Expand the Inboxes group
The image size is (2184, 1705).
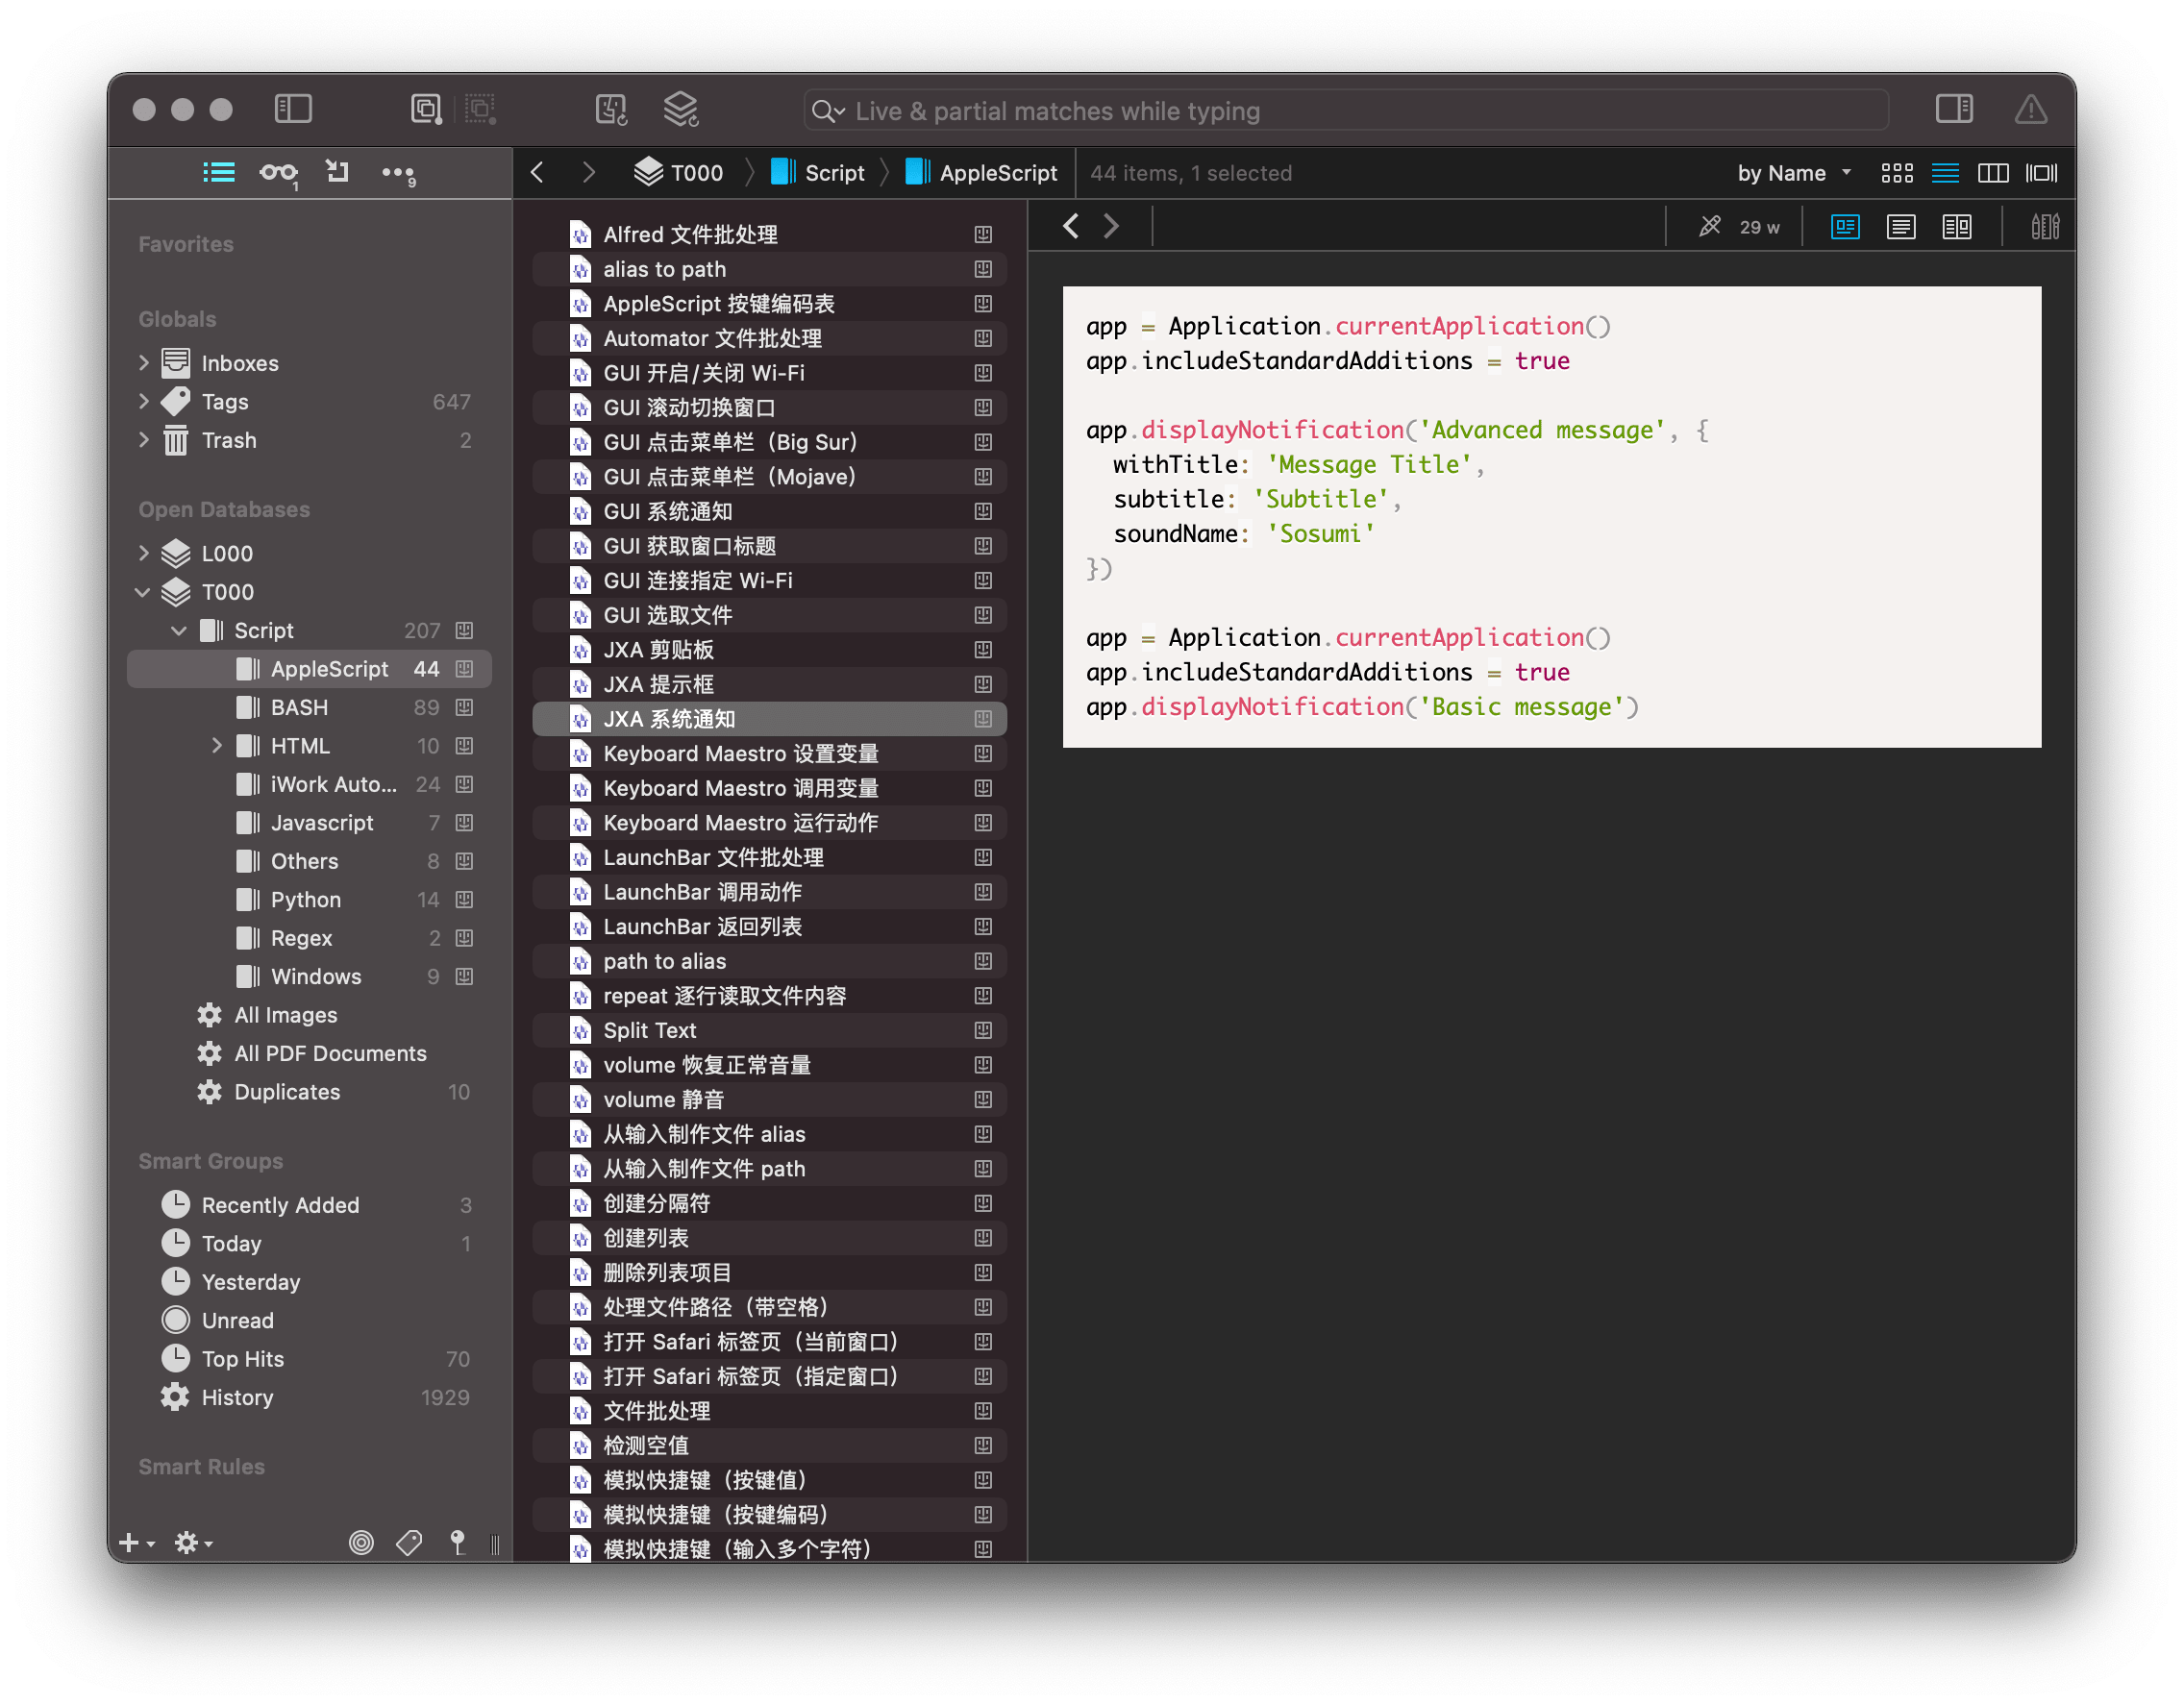point(143,363)
